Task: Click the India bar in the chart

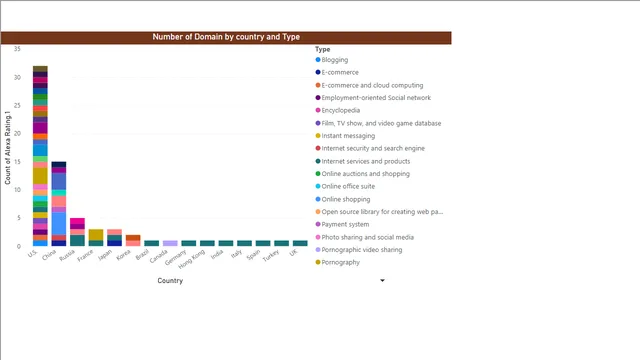Action: click(226, 243)
